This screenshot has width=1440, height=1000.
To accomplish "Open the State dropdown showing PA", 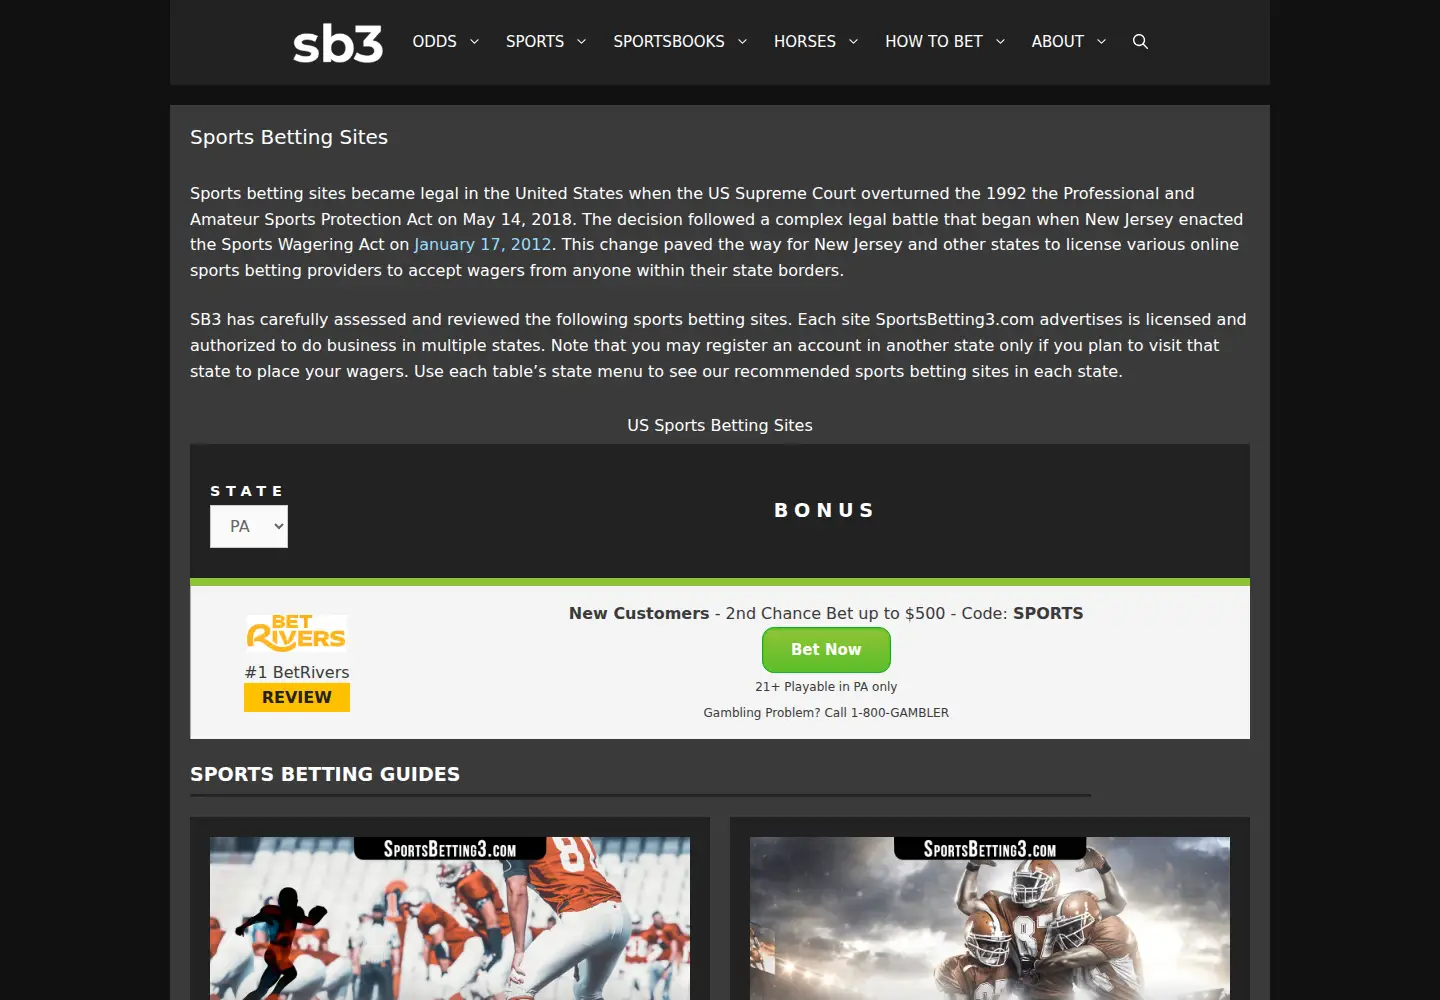I will [x=249, y=527].
